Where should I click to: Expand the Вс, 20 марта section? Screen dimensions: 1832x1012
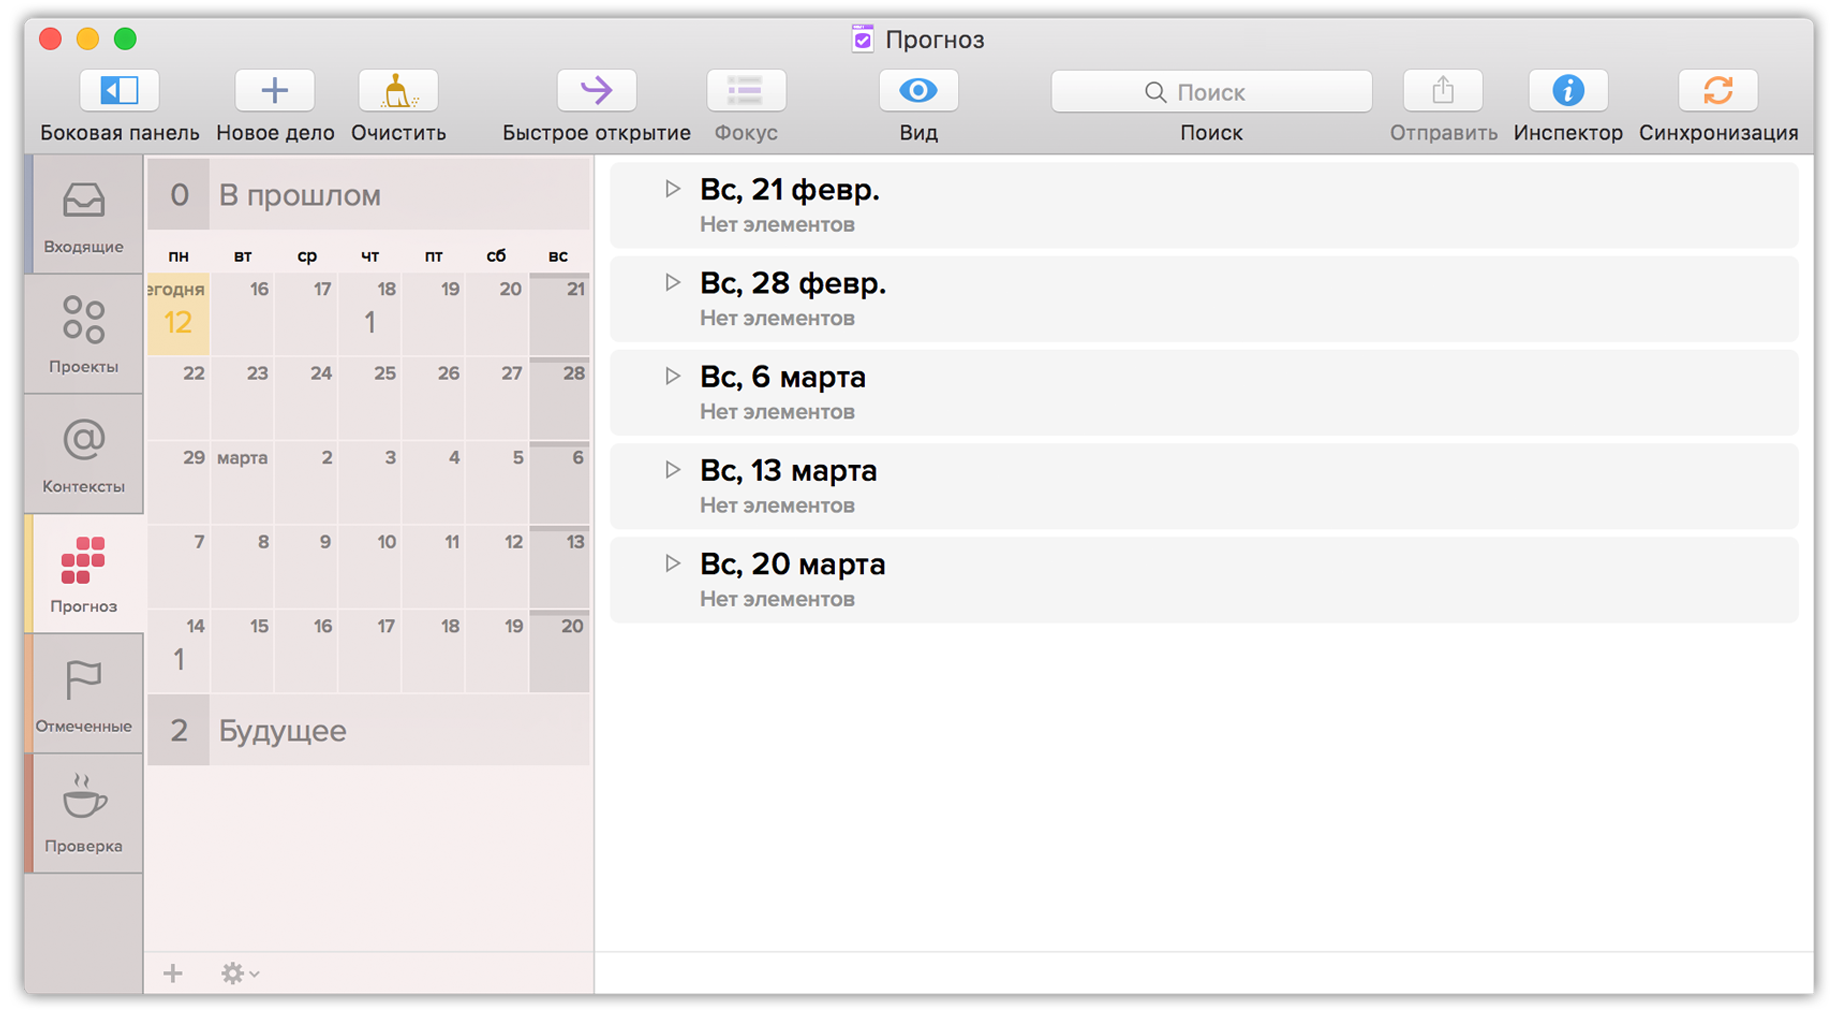click(673, 564)
